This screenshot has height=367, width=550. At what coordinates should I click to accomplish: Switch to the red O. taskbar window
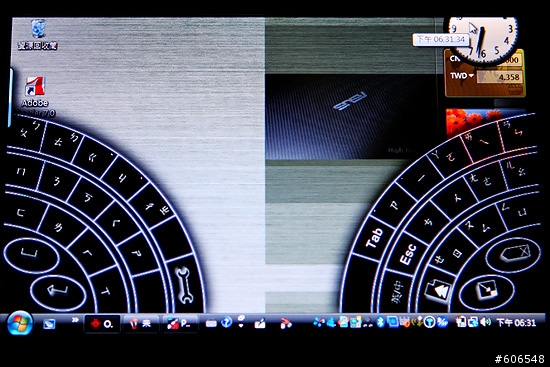[x=102, y=324]
